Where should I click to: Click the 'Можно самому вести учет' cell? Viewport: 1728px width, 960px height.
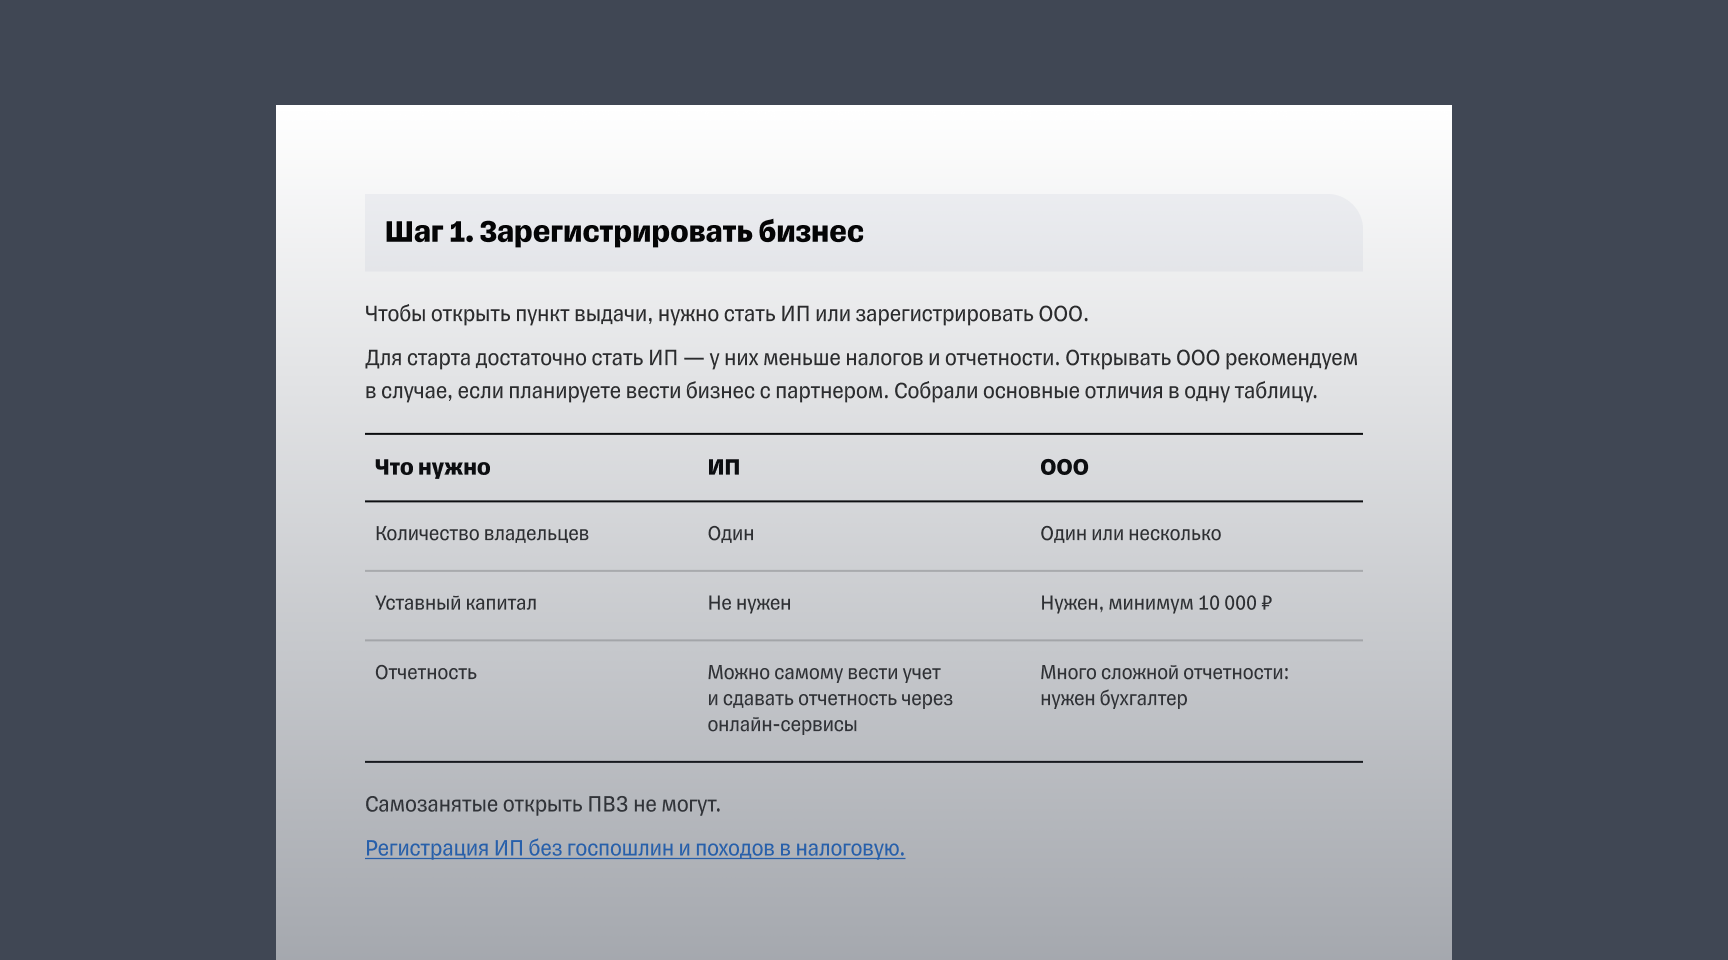[x=830, y=698]
